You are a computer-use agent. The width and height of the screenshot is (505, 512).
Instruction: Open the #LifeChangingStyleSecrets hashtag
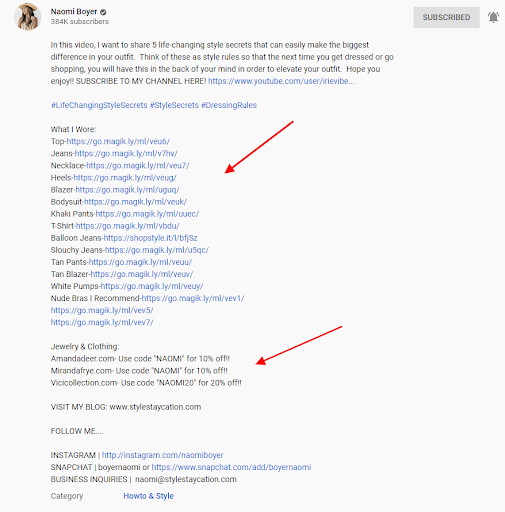click(99, 105)
